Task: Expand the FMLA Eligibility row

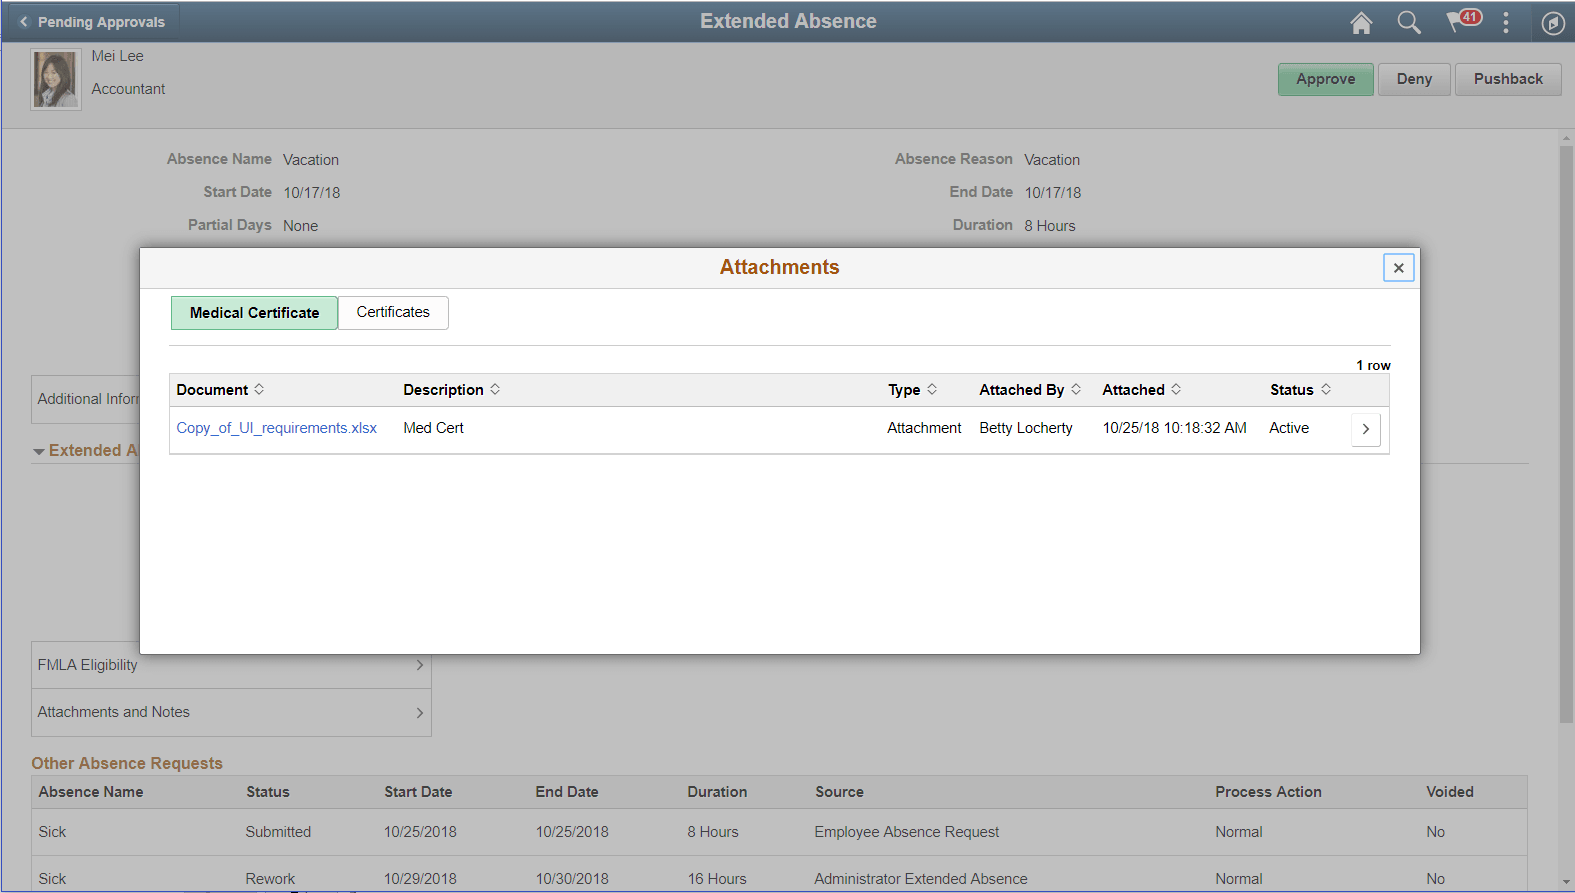Action: (231, 665)
